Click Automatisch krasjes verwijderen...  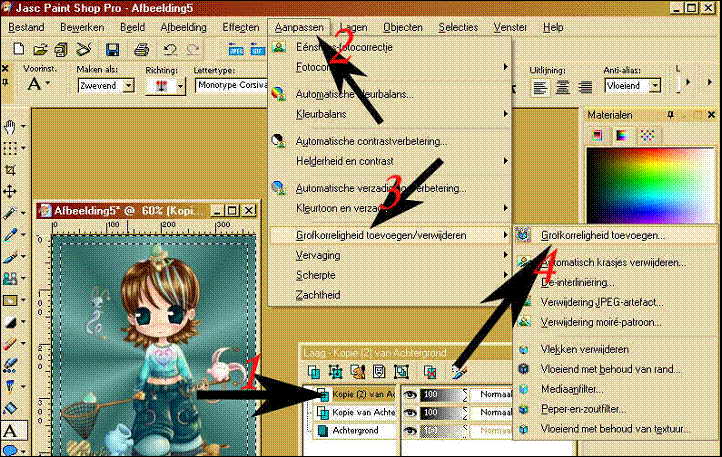click(x=614, y=263)
